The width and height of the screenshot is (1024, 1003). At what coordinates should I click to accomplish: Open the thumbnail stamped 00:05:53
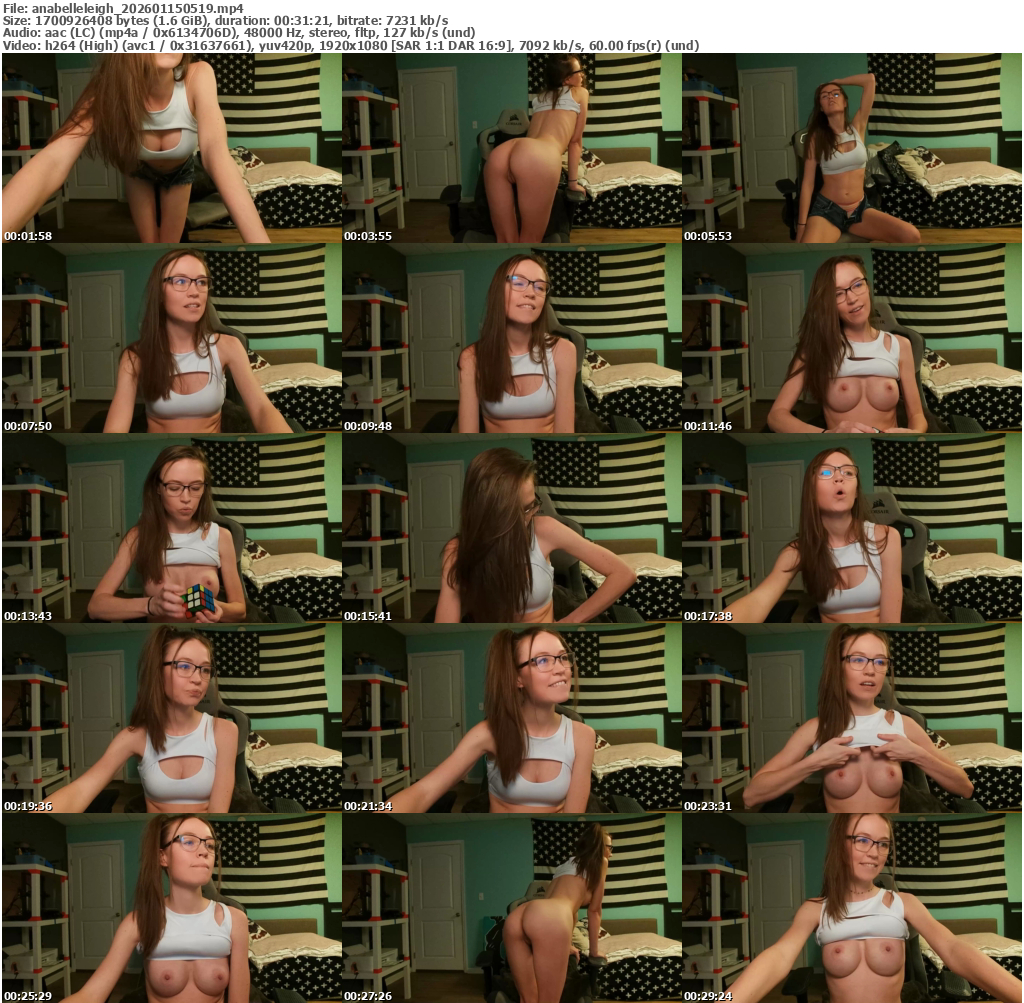(851, 148)
